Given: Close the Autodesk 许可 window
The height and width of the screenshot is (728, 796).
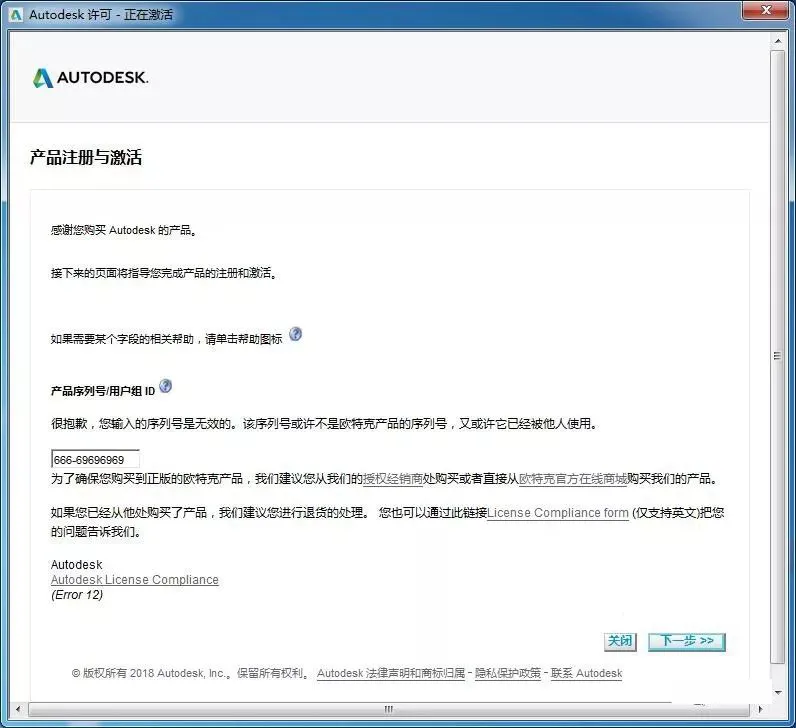Looking at the screenshot, I should pos(766,10).
